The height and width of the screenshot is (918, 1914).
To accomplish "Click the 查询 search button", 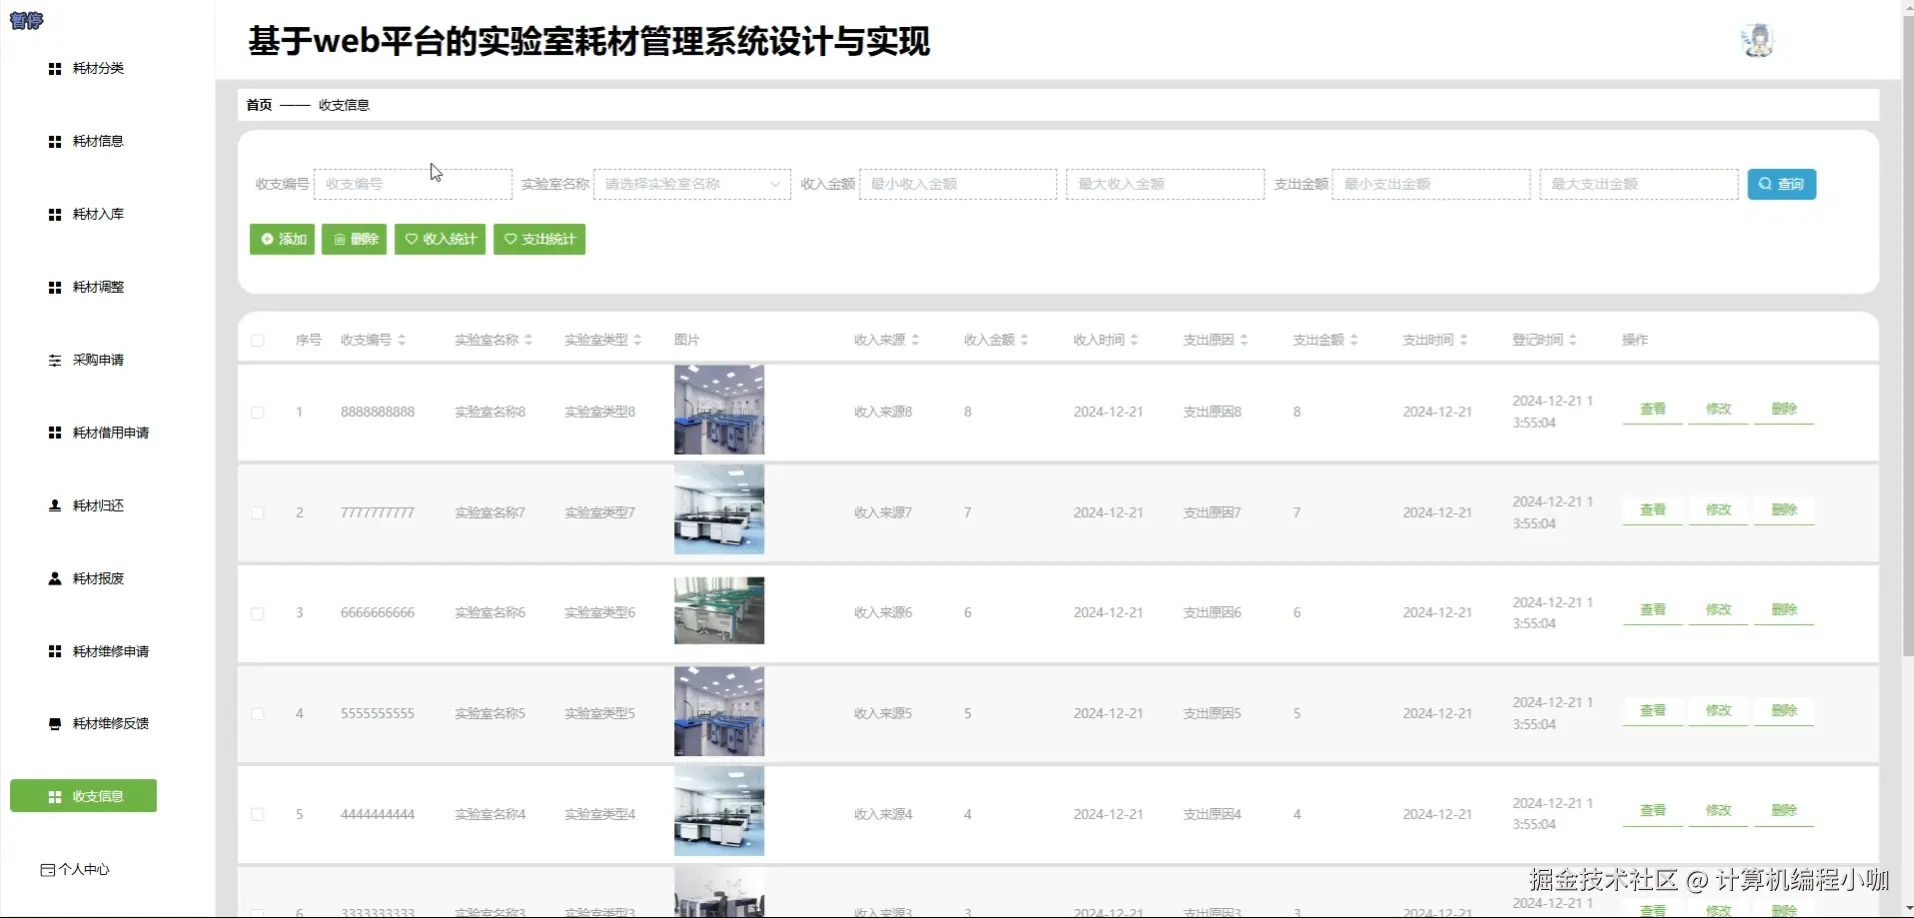I will click(x=1782, y=184).
